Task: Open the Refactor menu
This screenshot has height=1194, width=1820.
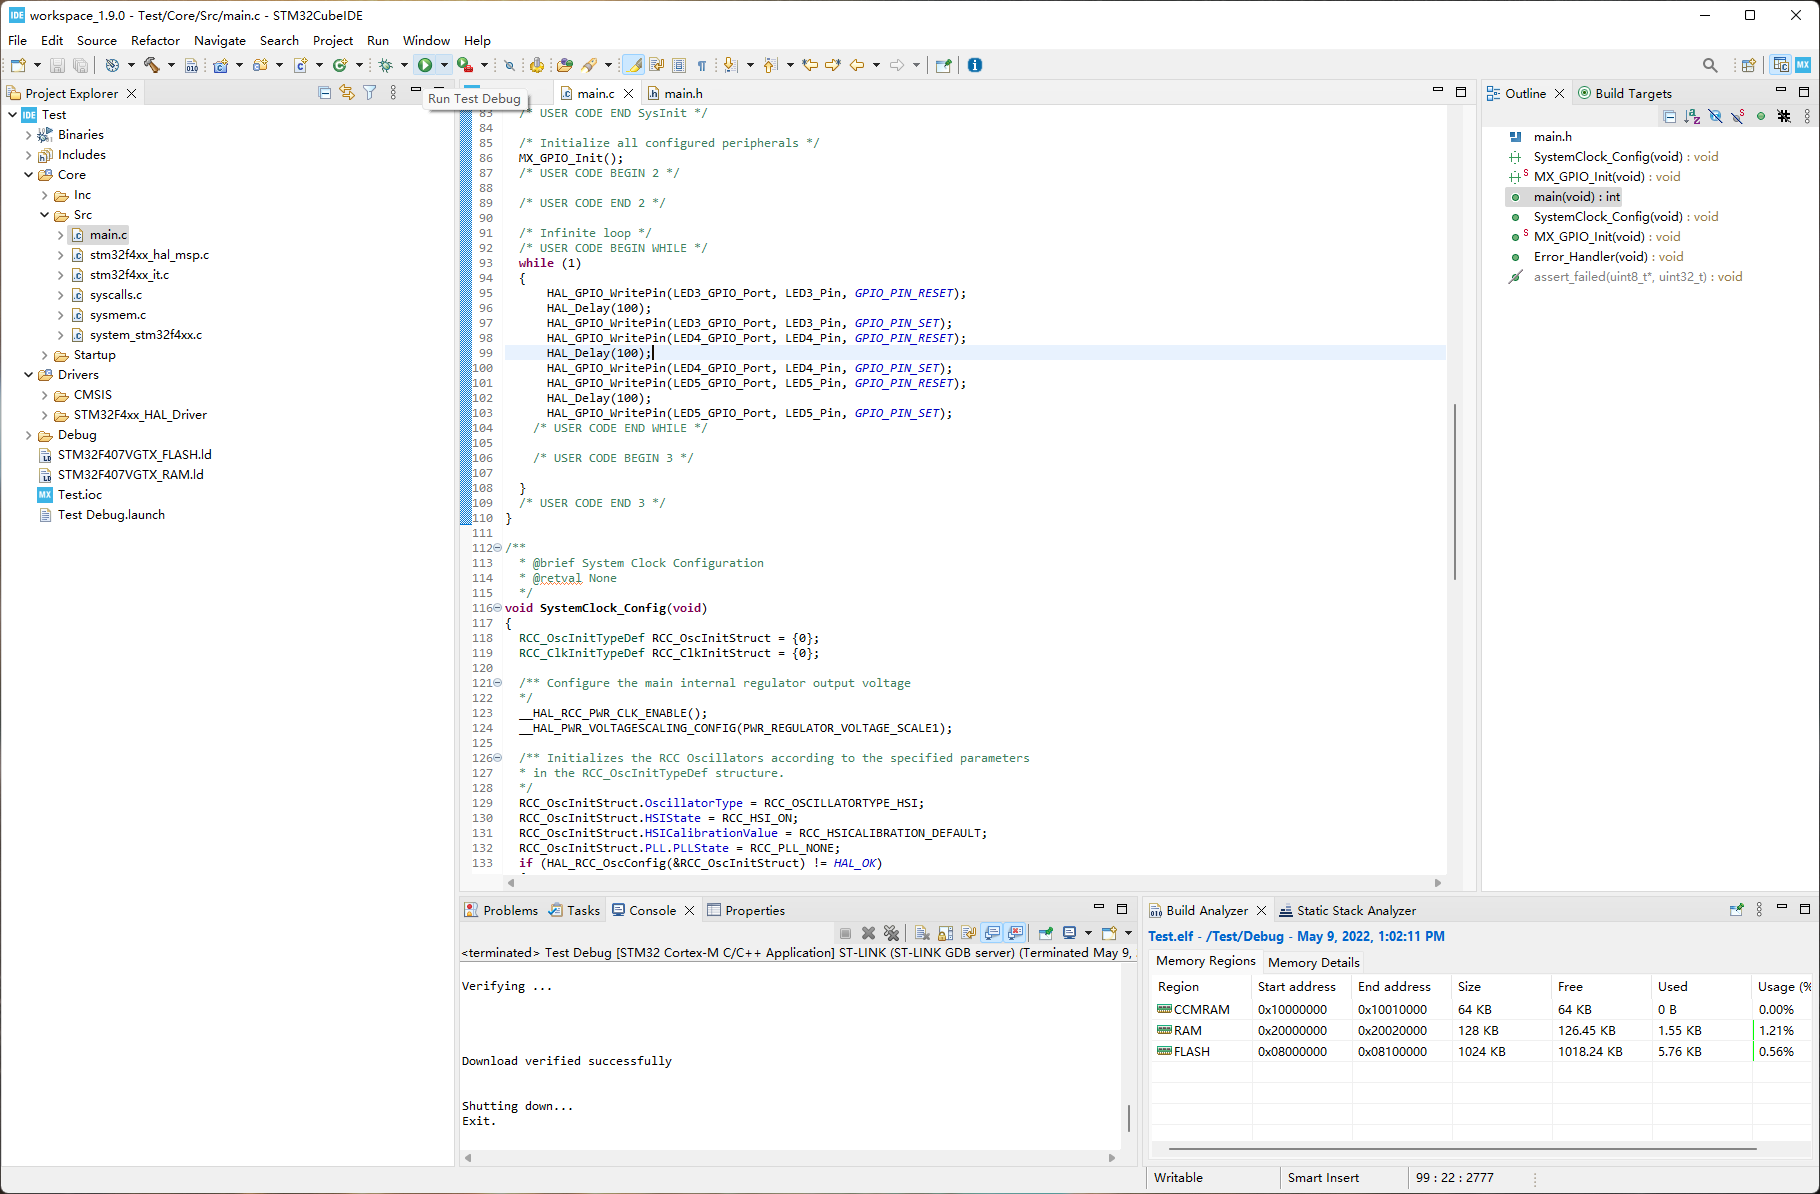Action: pos(155,41)
